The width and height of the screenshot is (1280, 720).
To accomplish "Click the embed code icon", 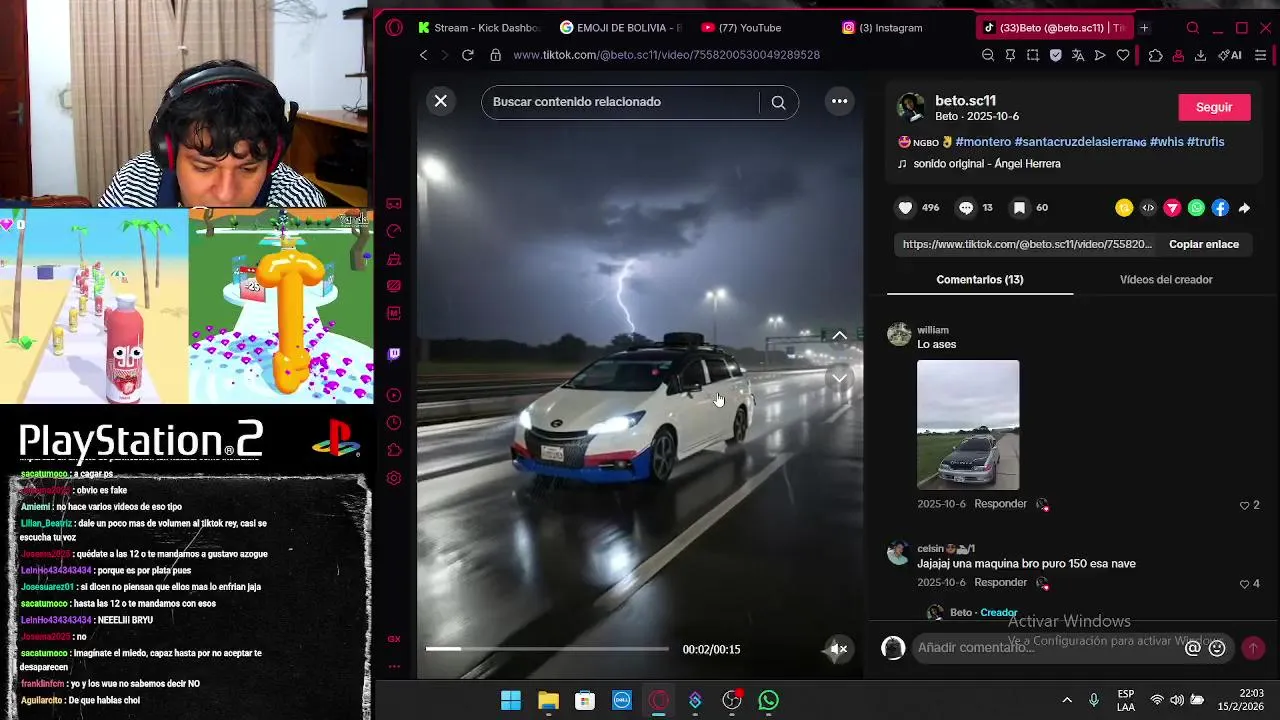I will point(1148,208).
